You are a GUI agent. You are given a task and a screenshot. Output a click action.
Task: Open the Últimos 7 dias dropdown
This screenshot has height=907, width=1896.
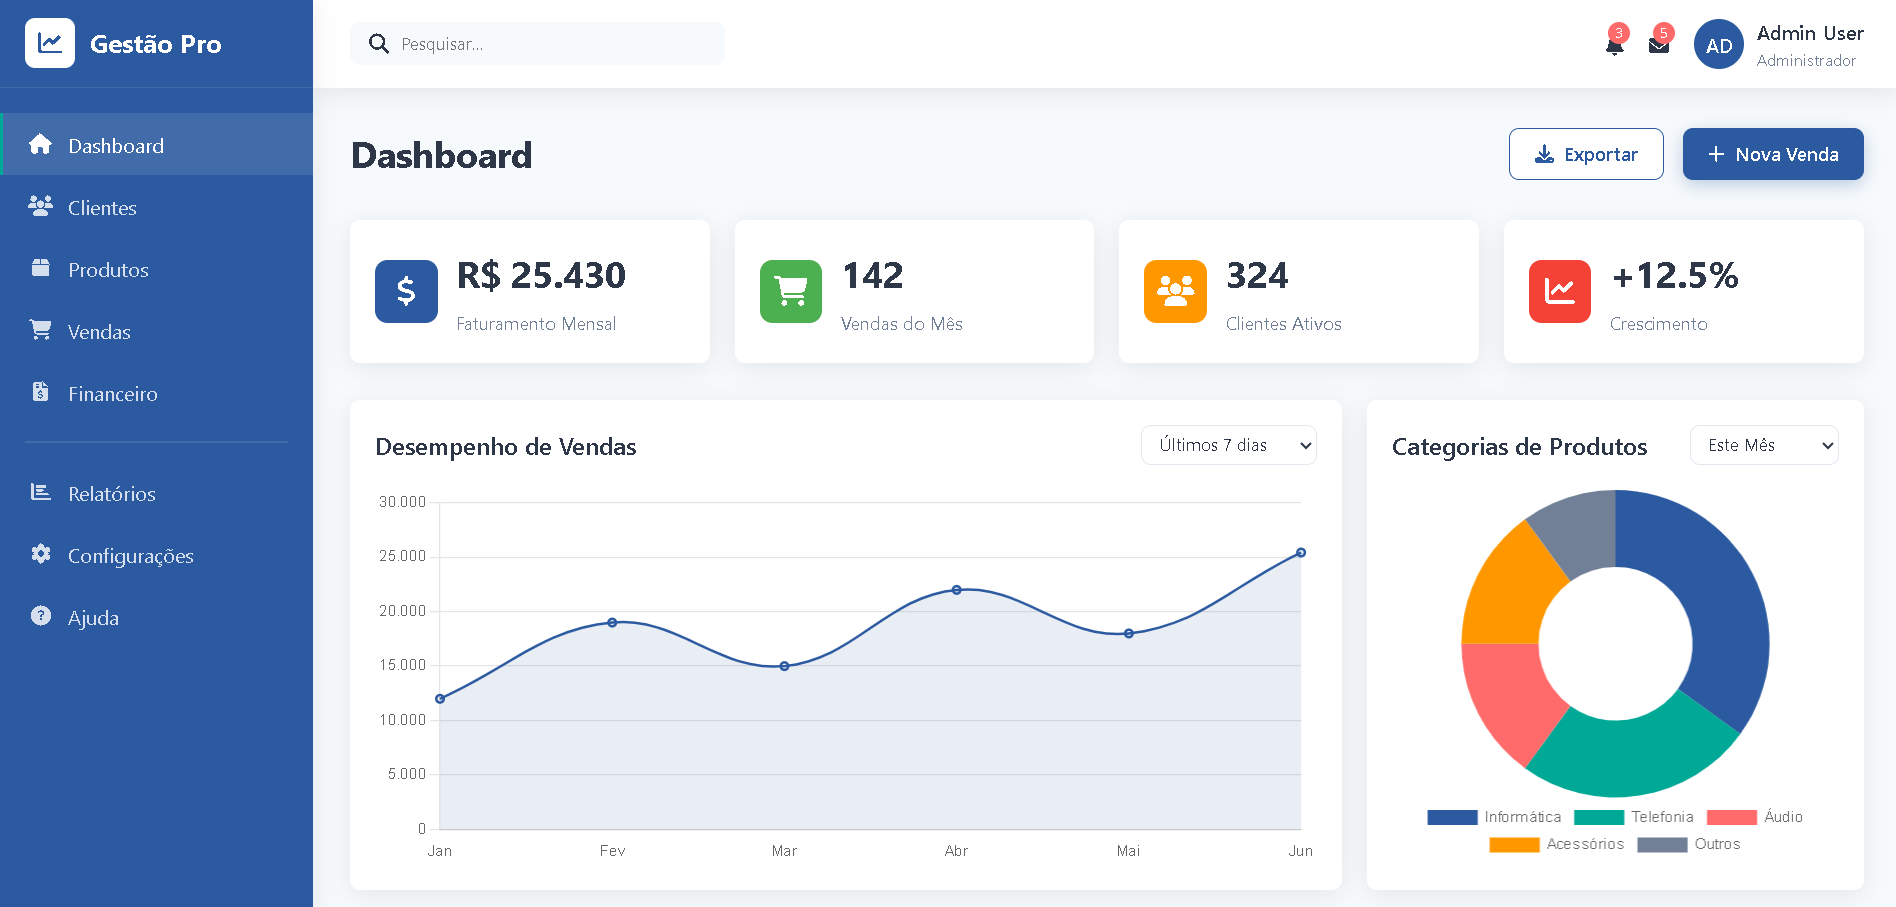click(x=1228, y=445)
